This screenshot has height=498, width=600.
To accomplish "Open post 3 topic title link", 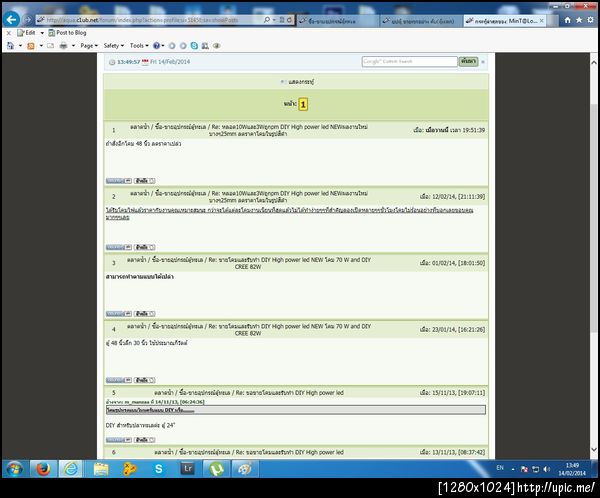I will tap(248, 263).
